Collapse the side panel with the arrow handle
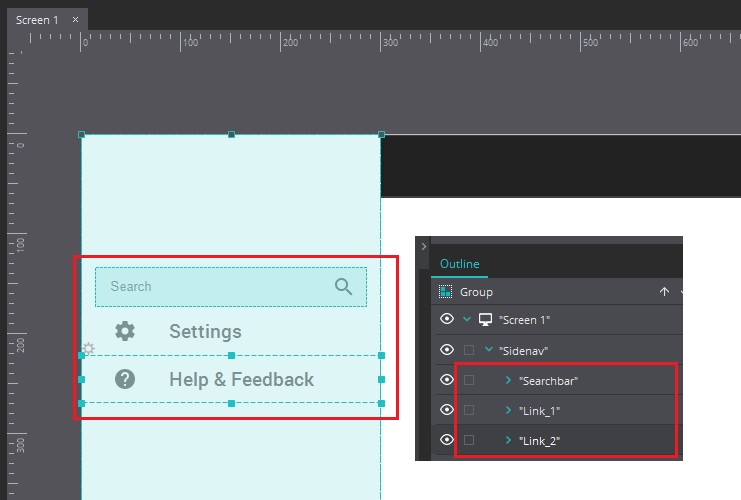The width and height of the screenshot is (741, 500). tap(423, 246)
